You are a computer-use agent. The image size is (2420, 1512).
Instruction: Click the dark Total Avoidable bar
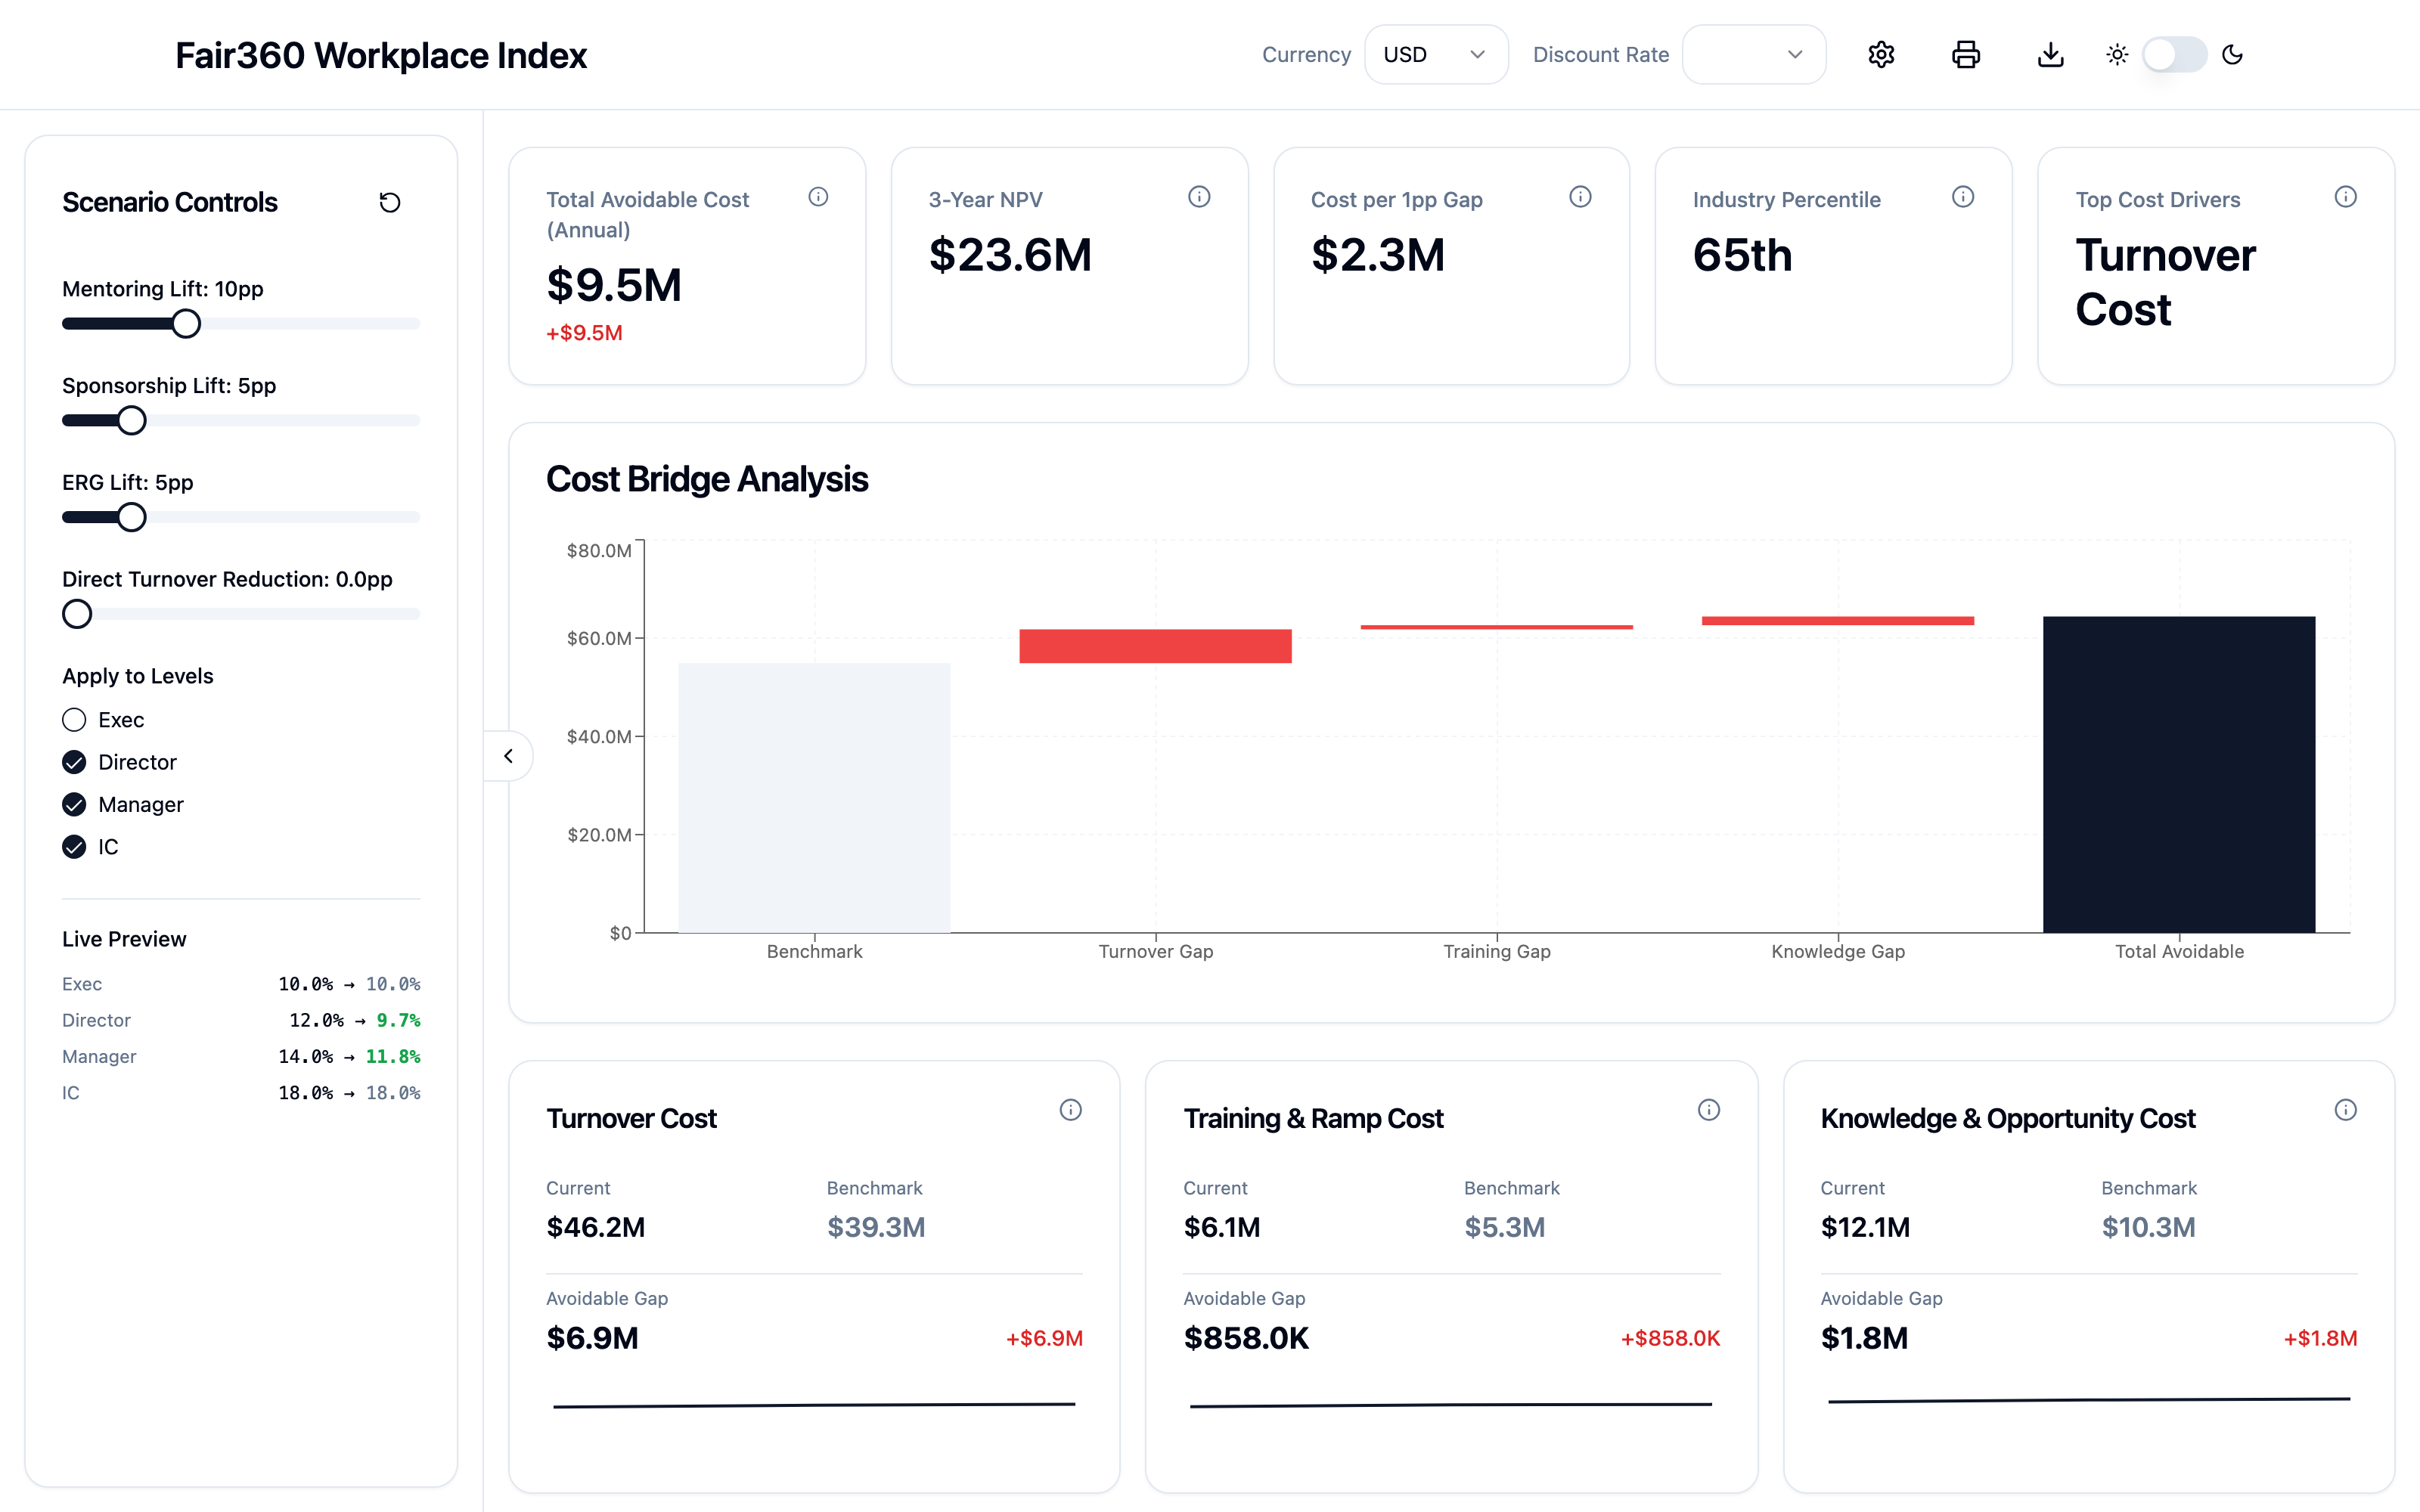point(2179,775)
